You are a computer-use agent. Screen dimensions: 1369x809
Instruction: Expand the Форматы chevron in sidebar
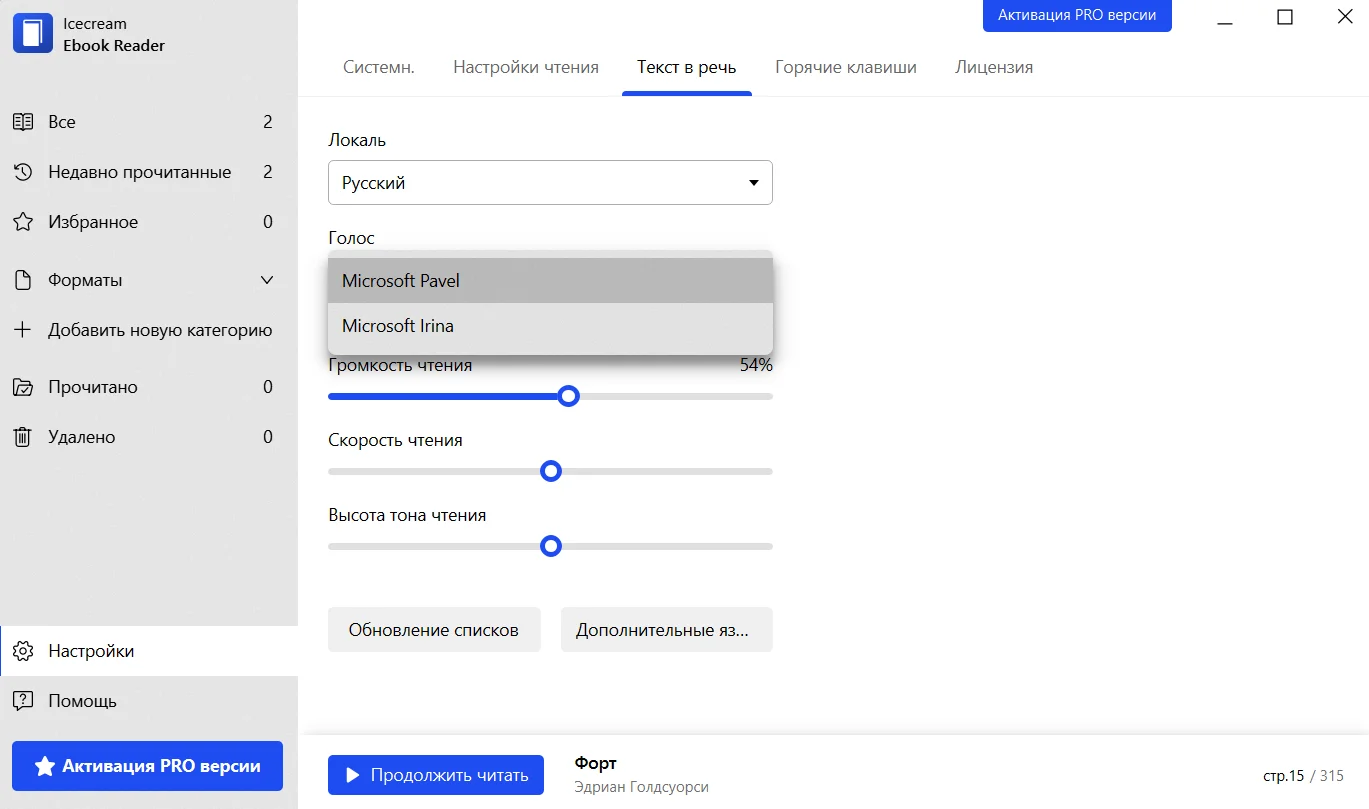tap(267, 280)
